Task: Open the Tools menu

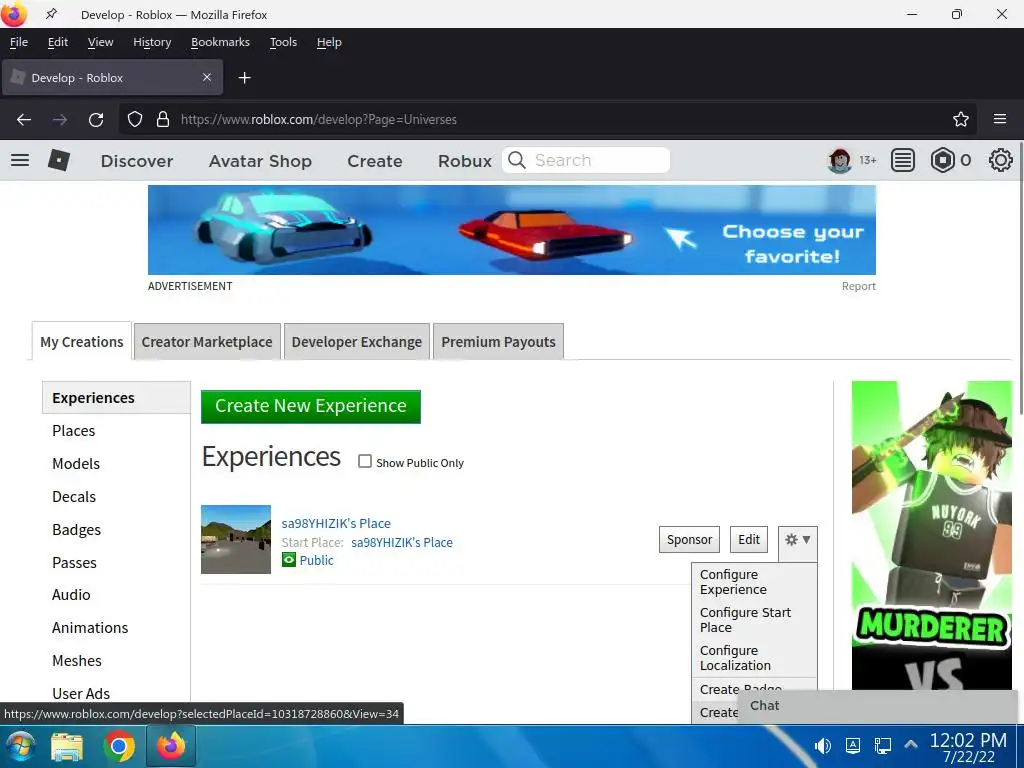Action: click(x=283, y=42)
